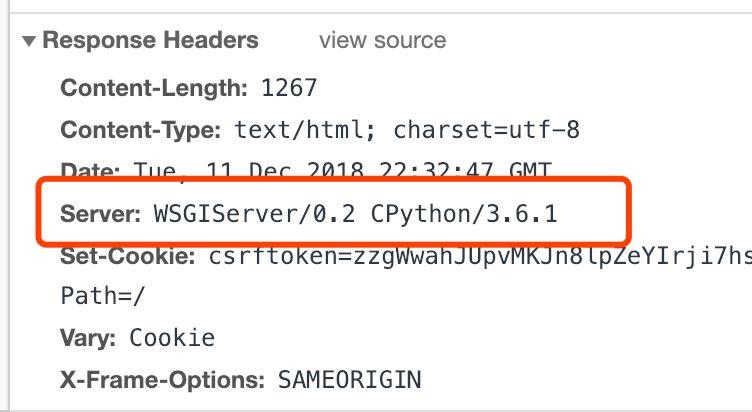This screenshot has height=412, width=752.
Task: Click the csrftoken cookie value
Action: (480, 256)
